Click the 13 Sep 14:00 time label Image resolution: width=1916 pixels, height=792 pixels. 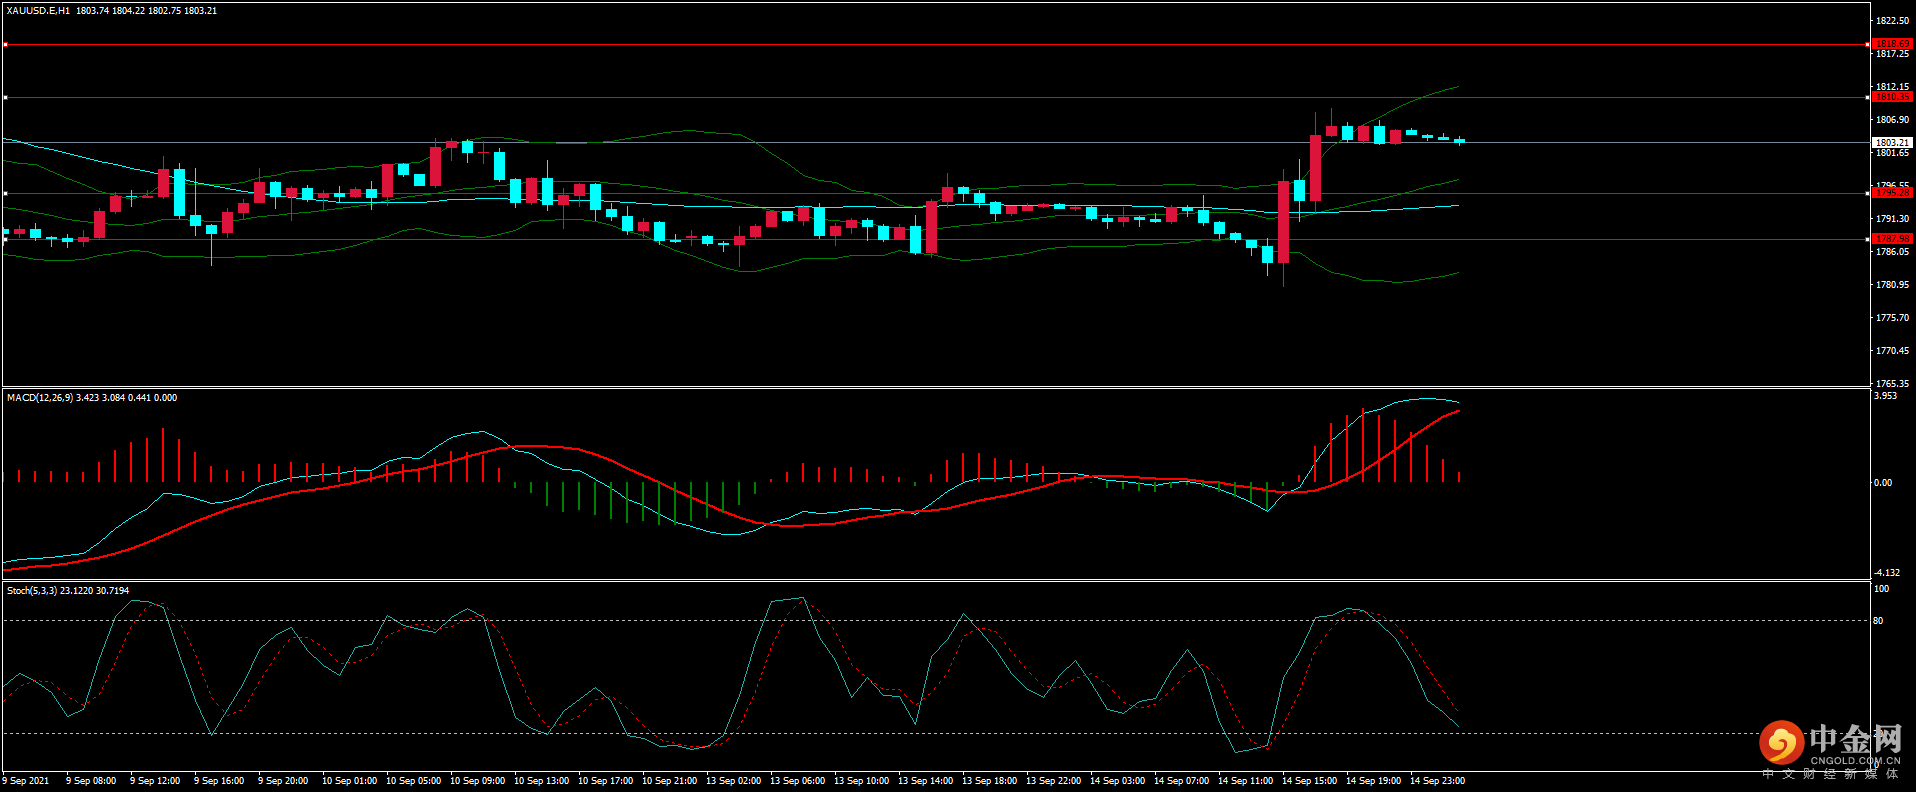pos(926,781)
